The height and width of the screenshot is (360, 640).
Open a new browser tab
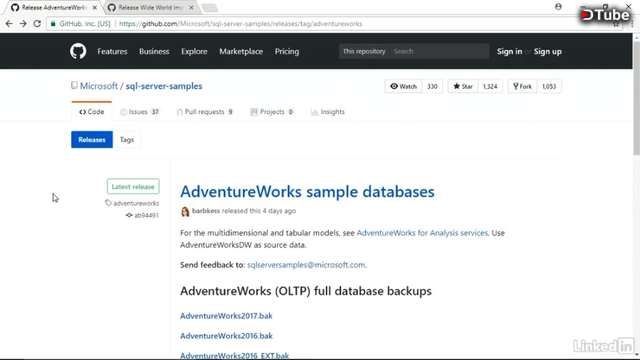tap(210, 8)
